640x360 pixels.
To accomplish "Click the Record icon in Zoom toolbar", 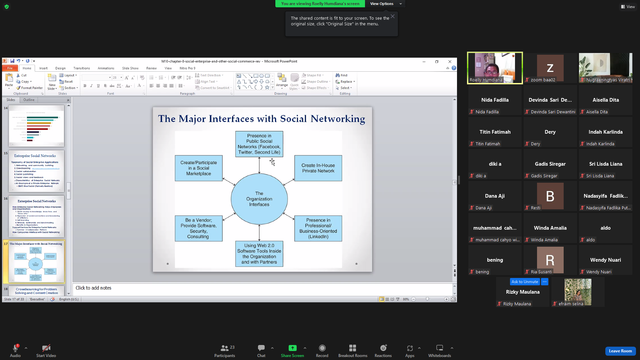I will pos(322,348).
